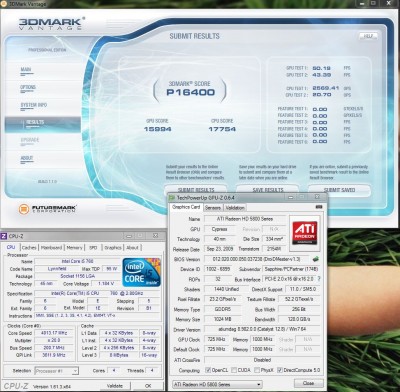Screen dimensions: 400x392
Task: Toggle the OpenCL checkbox
Action: [208, 370]
